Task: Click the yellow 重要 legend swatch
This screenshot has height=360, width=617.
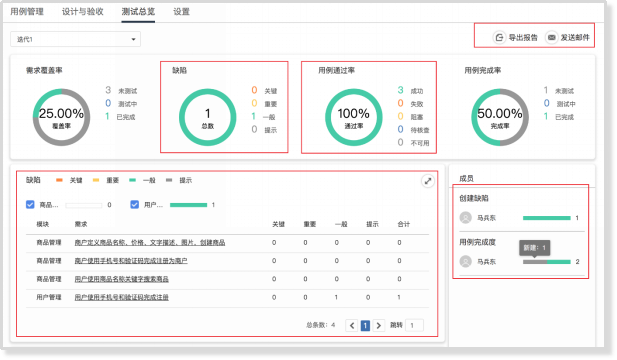Action: coord(96,180)
